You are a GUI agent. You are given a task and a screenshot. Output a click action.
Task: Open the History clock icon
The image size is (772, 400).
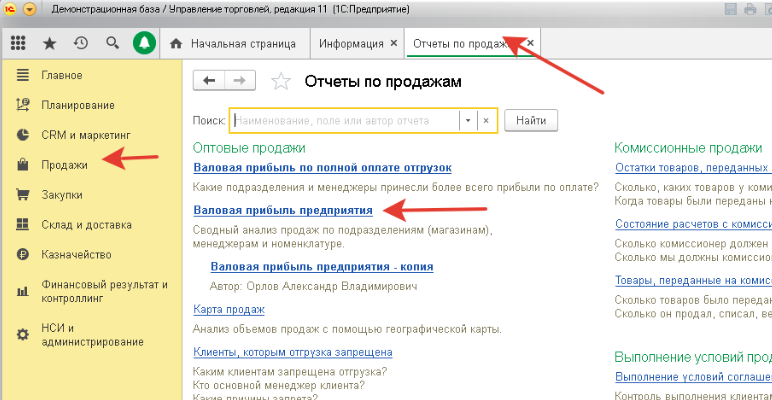(80, 44)
